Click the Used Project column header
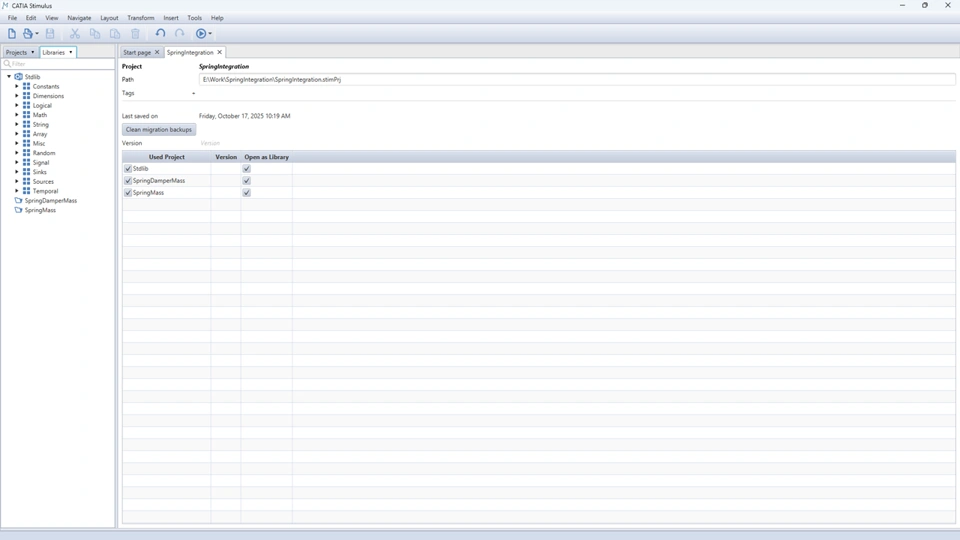 point(167,157)
